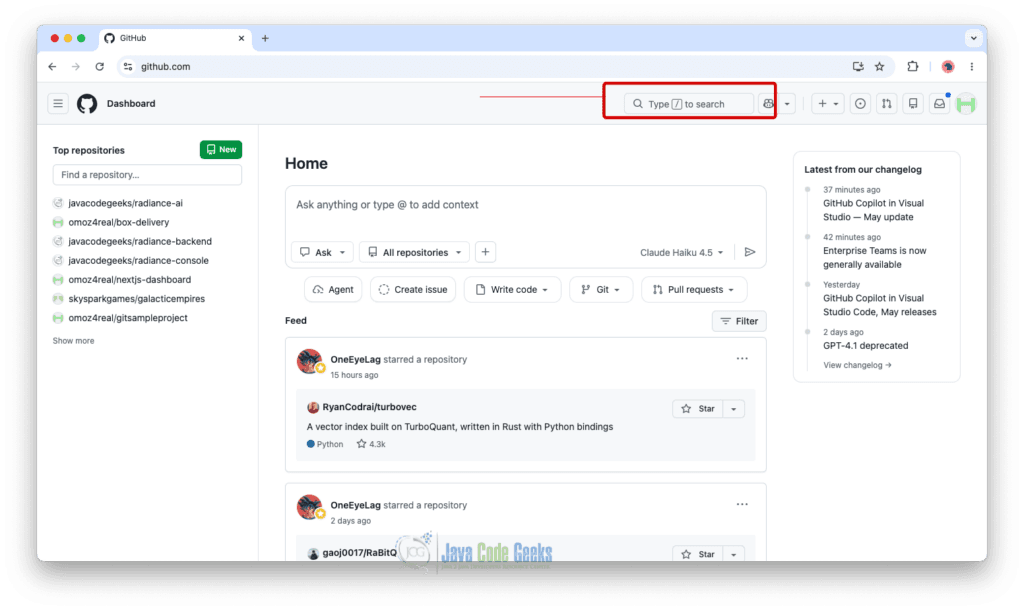The width and height of the screenshot is (1024, 610).
Task: Open the Chrome three-dot menu
Action: click(972, 67)
